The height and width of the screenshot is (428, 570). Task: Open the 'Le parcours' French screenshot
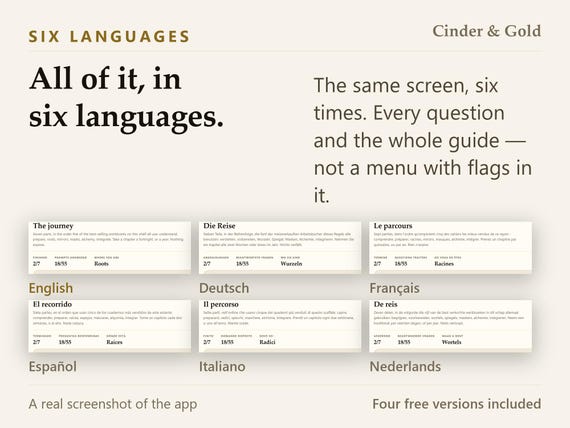pos(450,248)
